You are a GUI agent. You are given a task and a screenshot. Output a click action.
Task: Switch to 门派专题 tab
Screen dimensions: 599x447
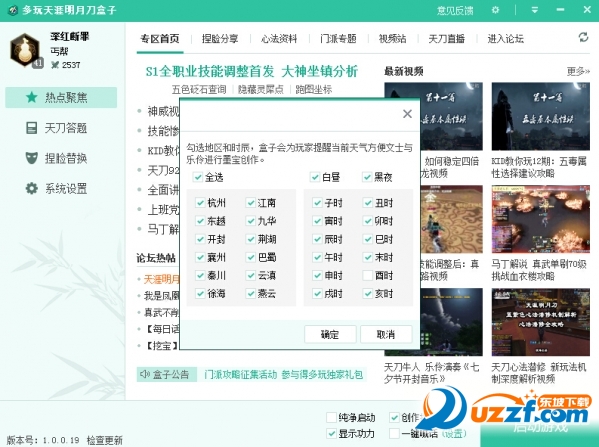pyautogui.click(x=338, y=39)
